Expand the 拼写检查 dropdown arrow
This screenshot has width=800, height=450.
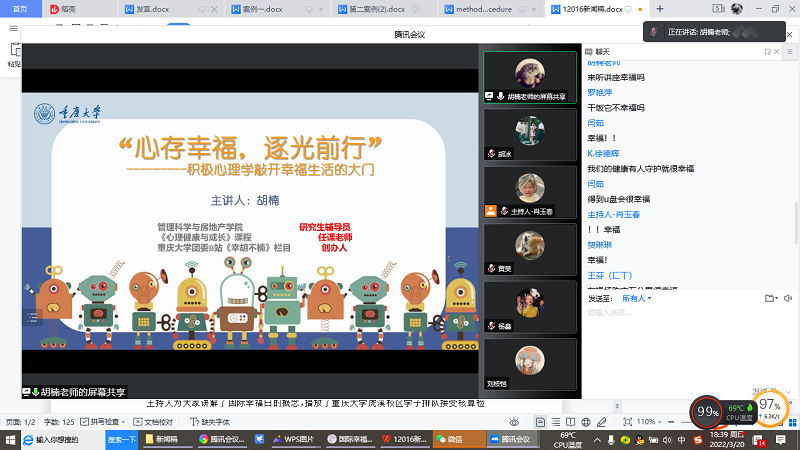click(x=123, y=422)
